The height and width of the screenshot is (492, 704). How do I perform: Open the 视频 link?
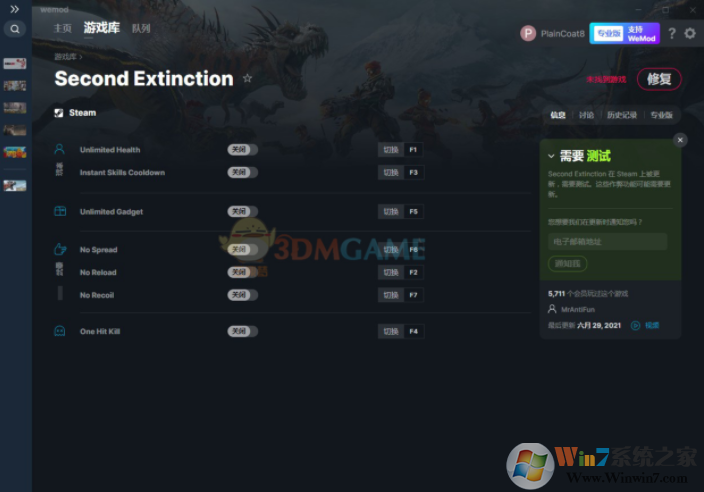click(x=652, y=325)
